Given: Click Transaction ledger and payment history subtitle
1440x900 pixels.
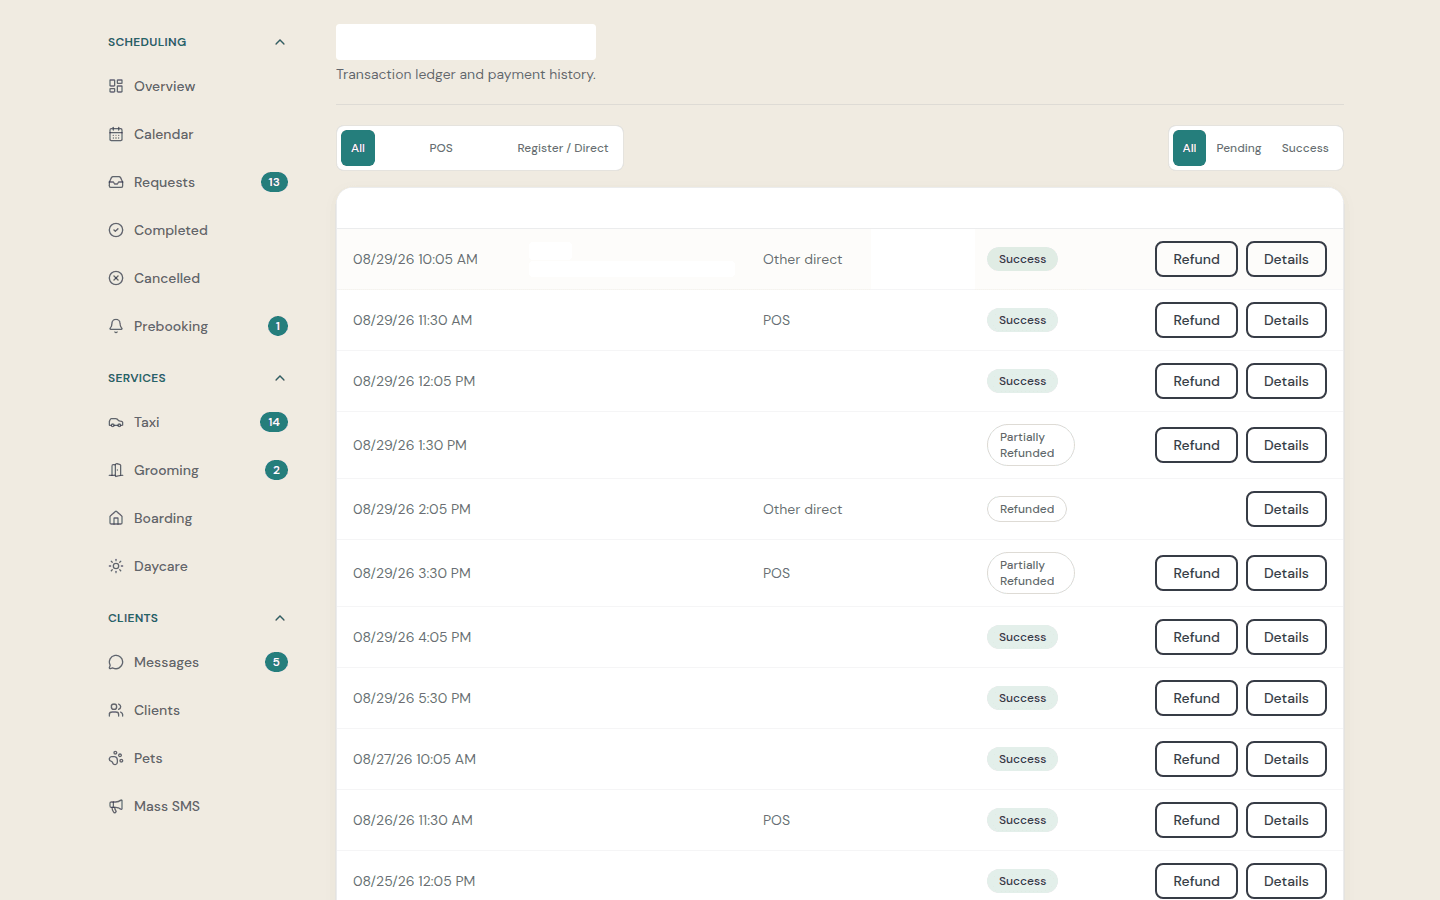Looking at the screenshot, I should click(x=466, y=74).
